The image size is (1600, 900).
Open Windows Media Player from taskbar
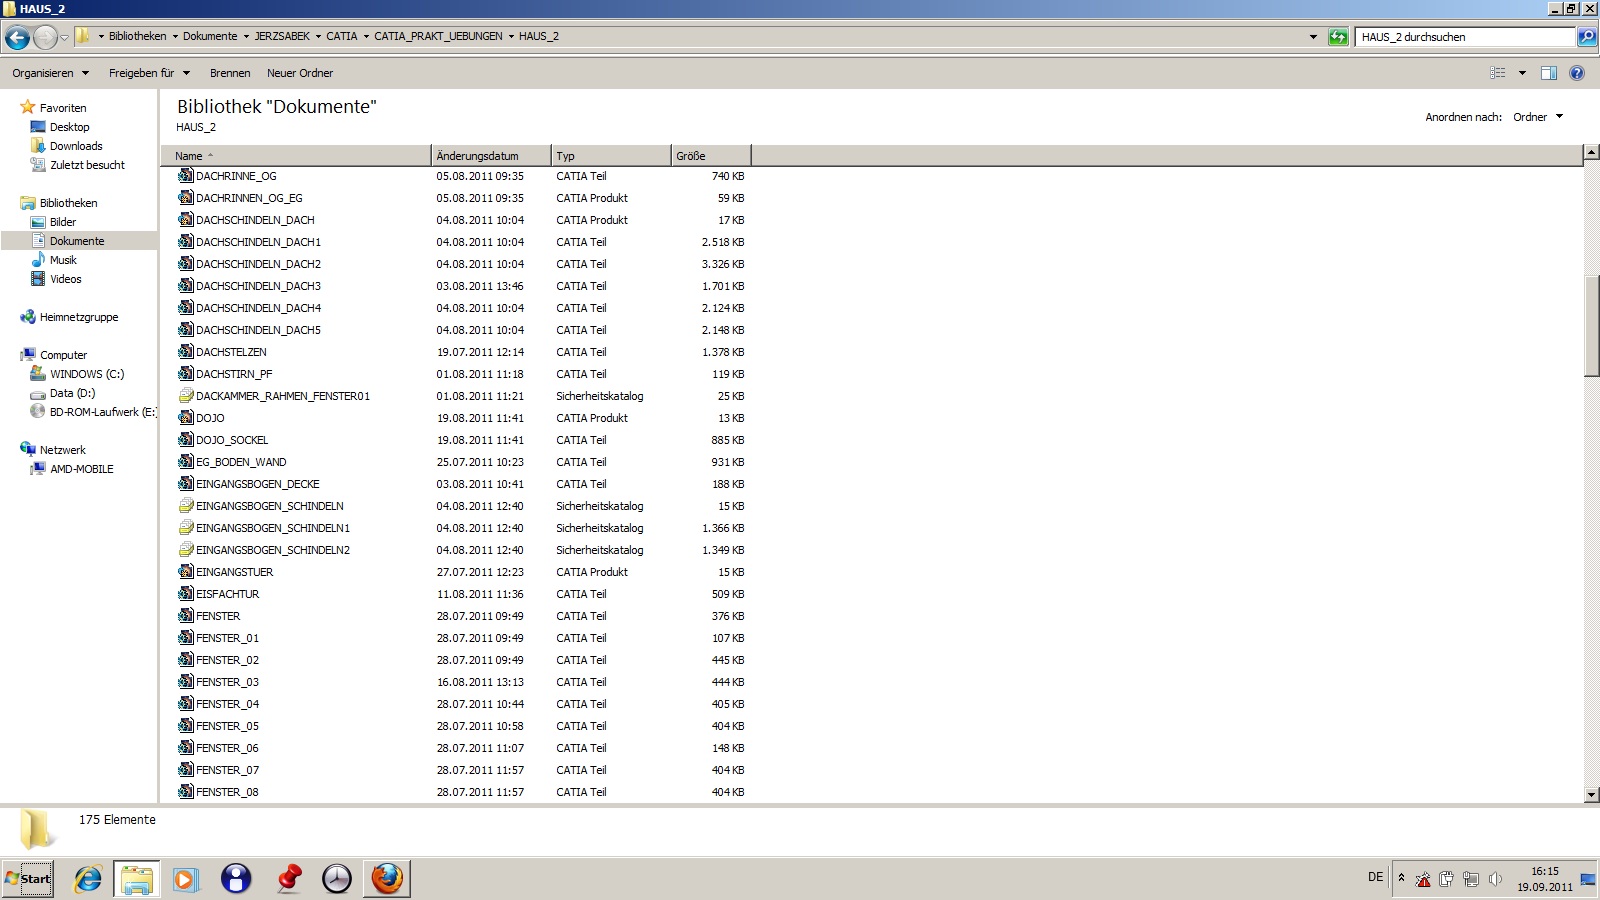(185, 879)
